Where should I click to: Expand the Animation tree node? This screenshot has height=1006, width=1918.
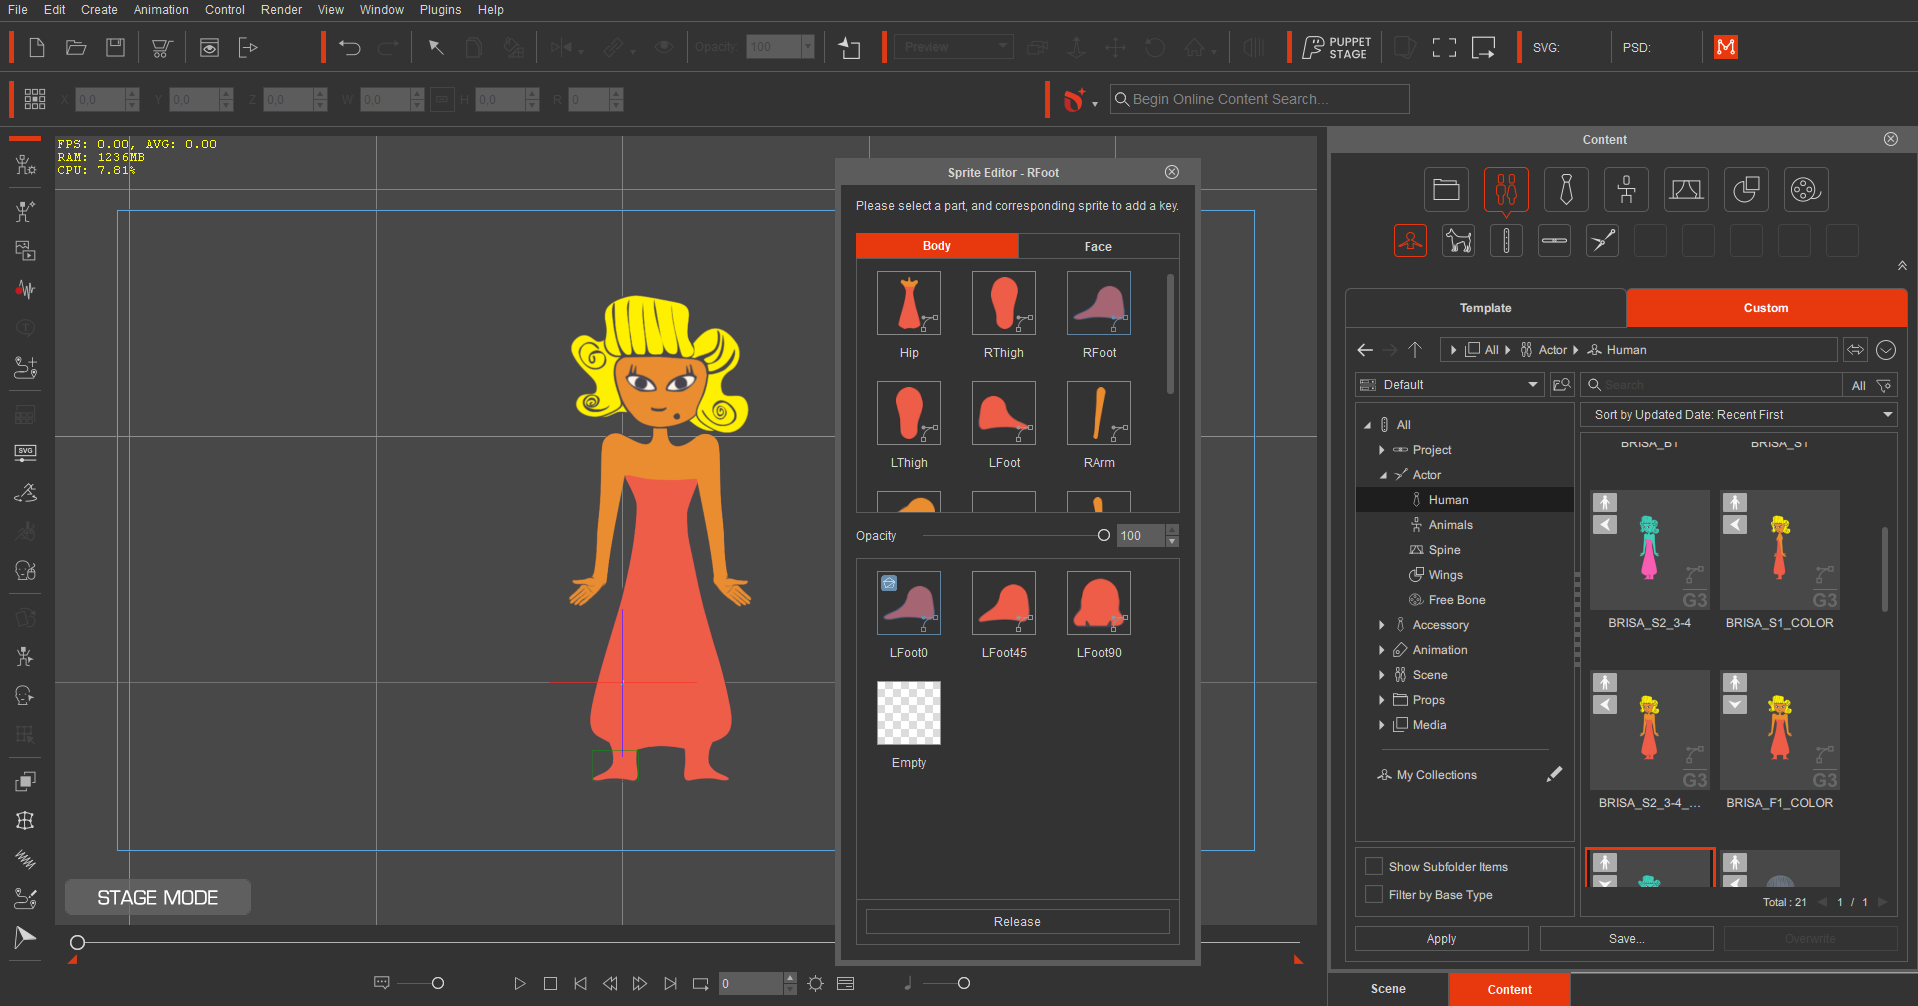(1382, 650)
